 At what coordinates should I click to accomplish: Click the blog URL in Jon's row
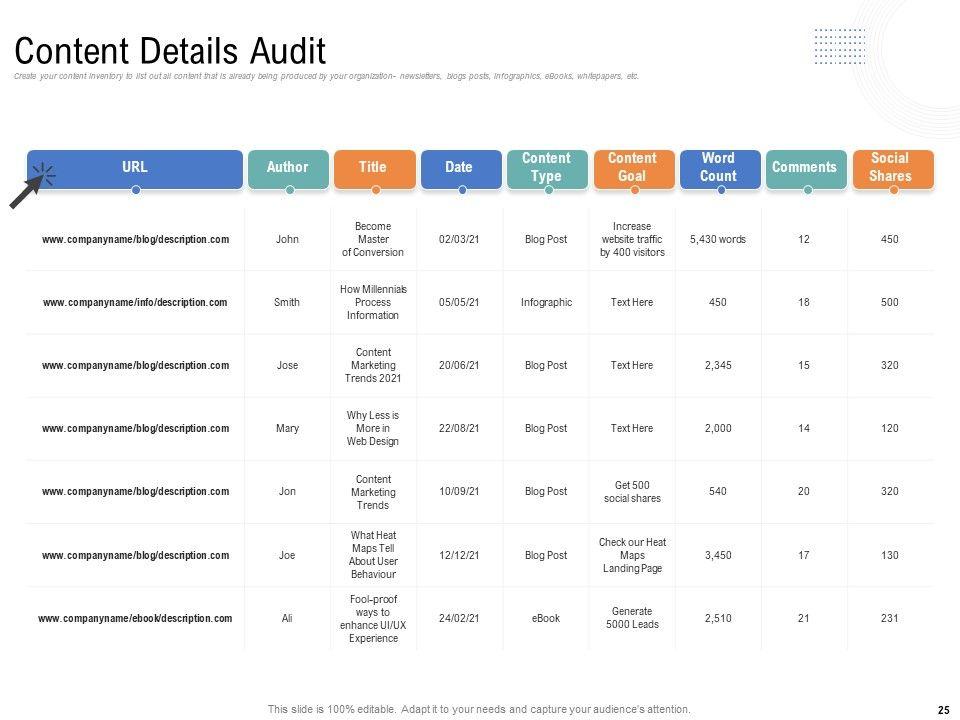point(135,492)
